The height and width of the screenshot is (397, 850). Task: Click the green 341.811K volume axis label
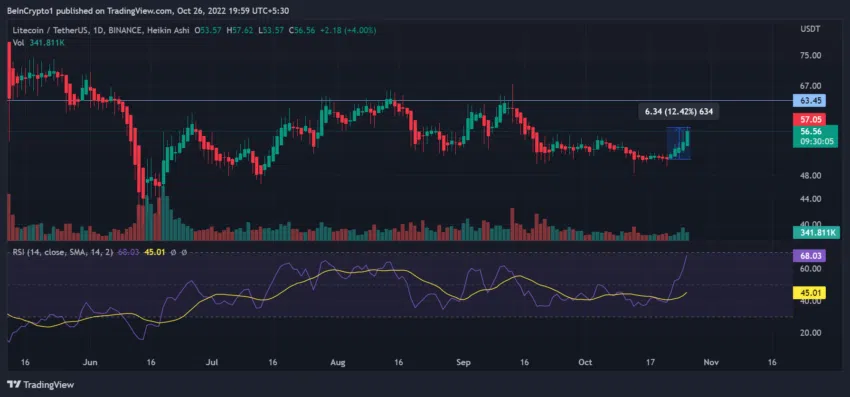click(816, 233)
